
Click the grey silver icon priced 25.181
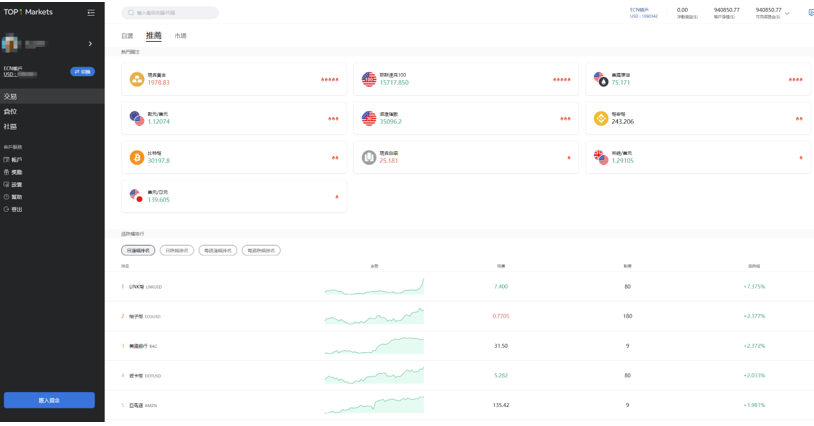[369, 157]
